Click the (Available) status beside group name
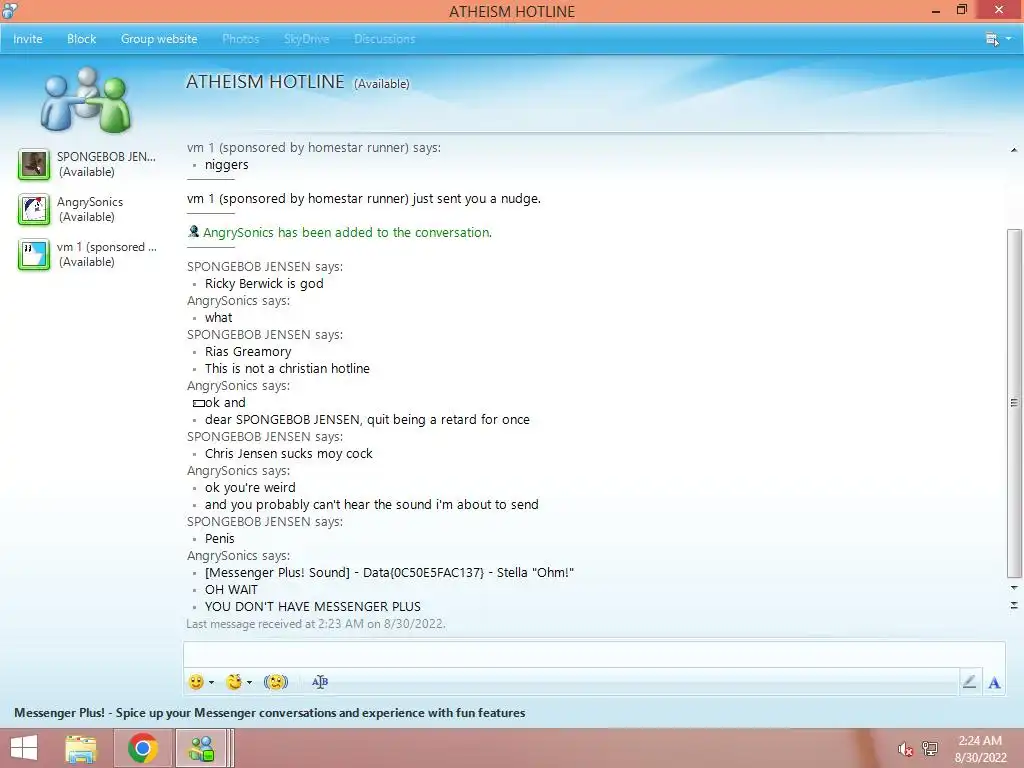Image resolution: width=1024 pixels, height=768 pixels. coord(381,84)
